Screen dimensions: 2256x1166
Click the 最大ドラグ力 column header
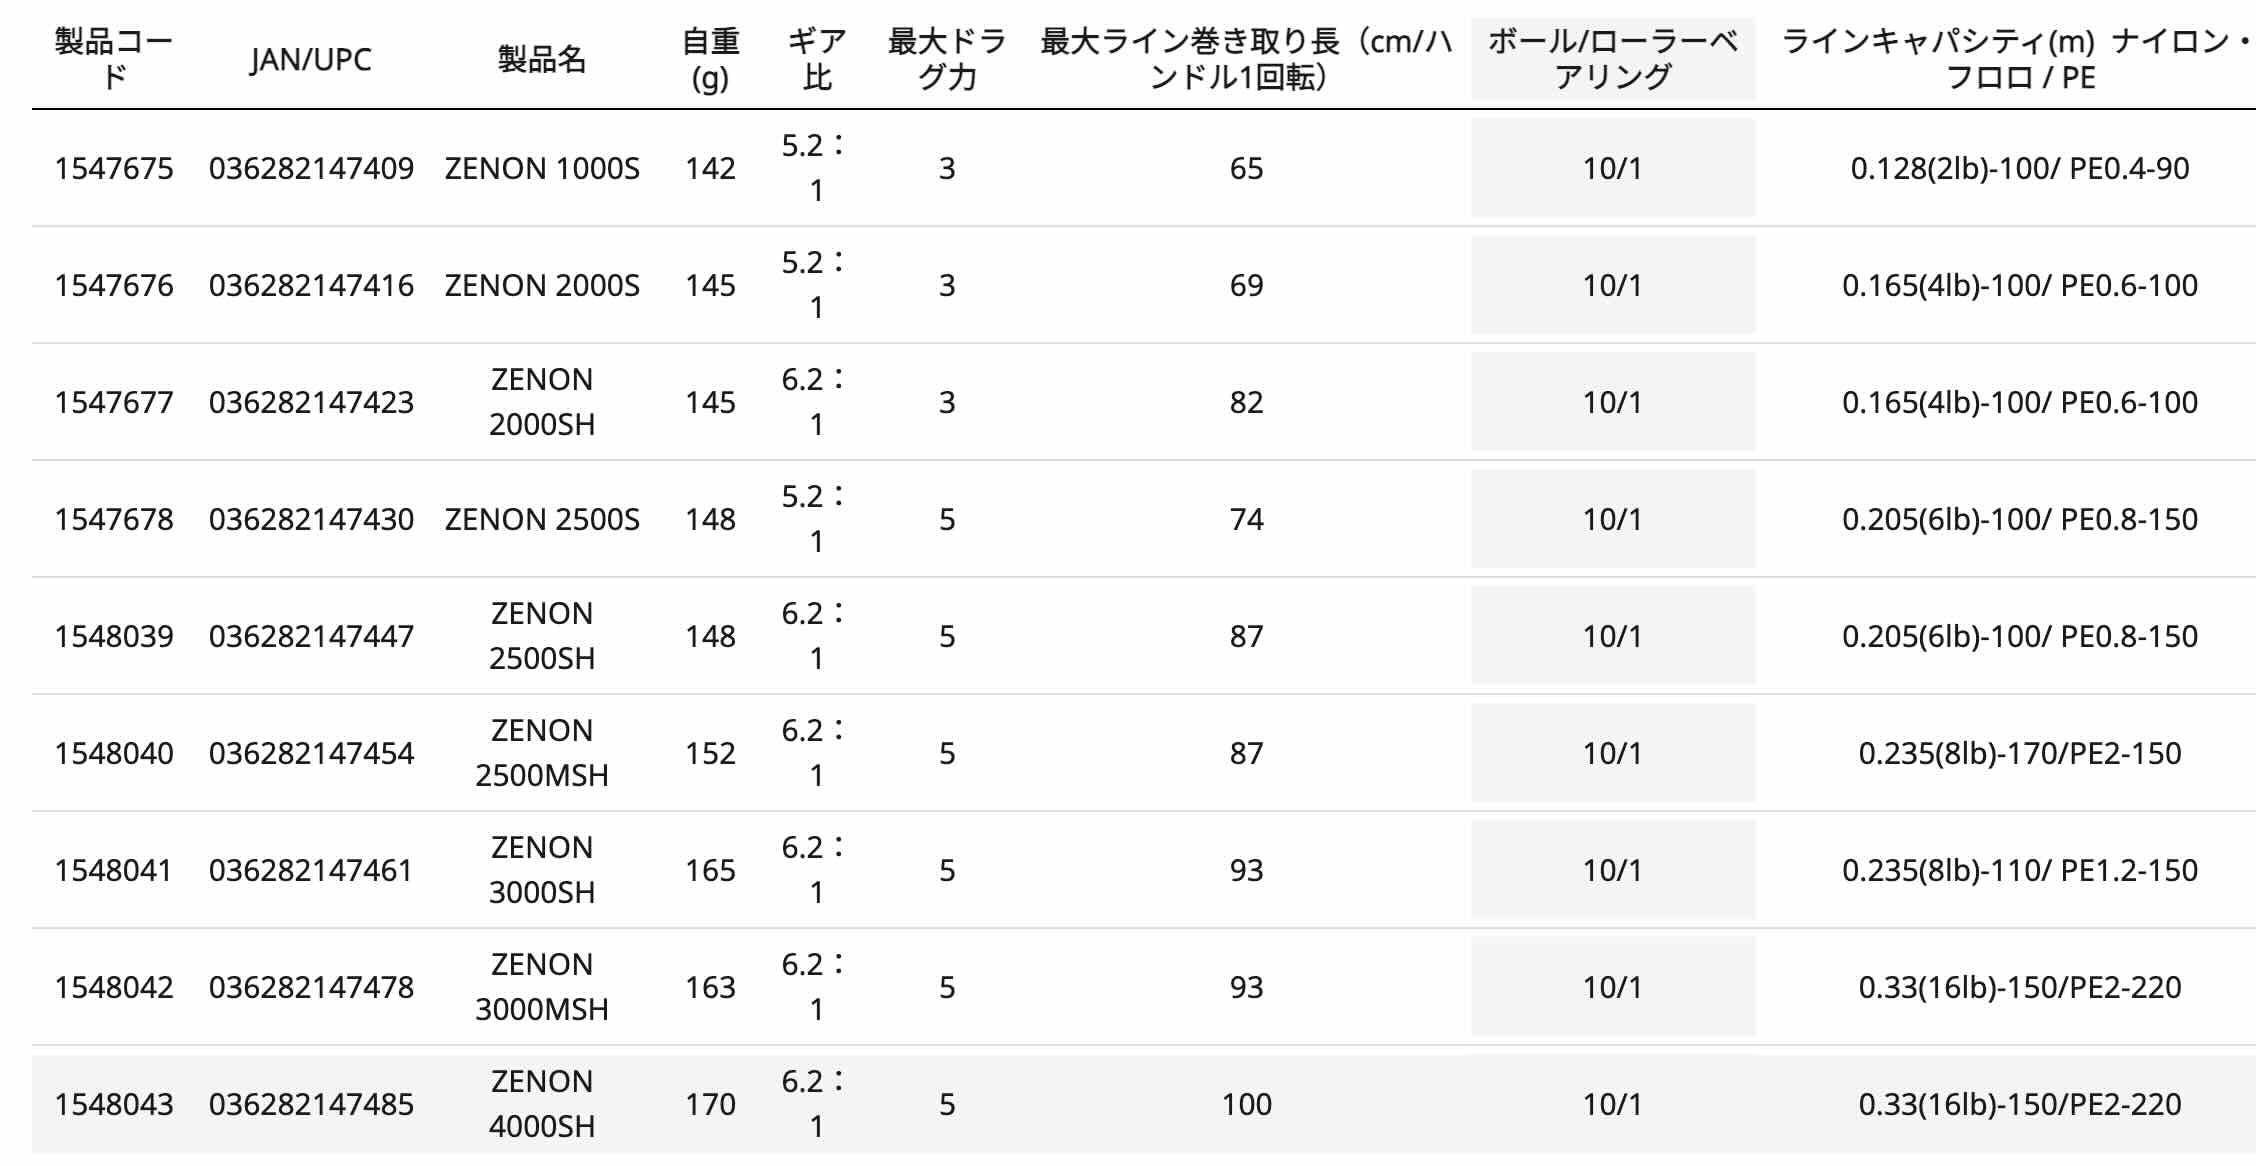pos(946,59)
